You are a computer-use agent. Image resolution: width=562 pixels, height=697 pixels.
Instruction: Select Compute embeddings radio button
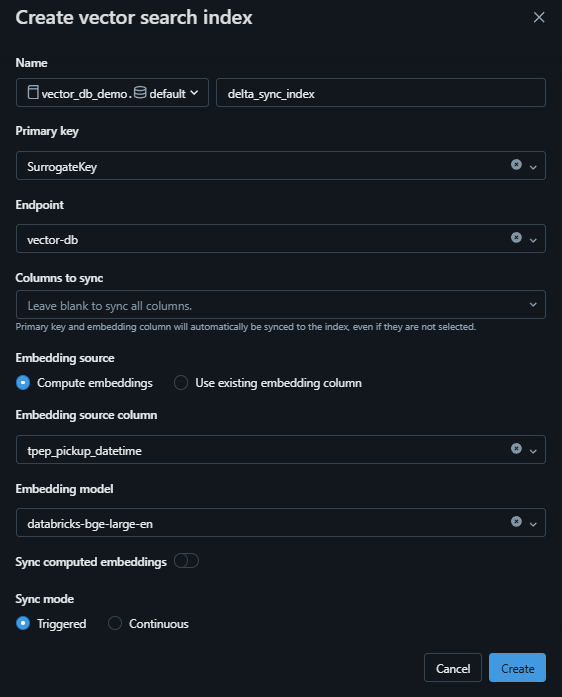[23, 383]
